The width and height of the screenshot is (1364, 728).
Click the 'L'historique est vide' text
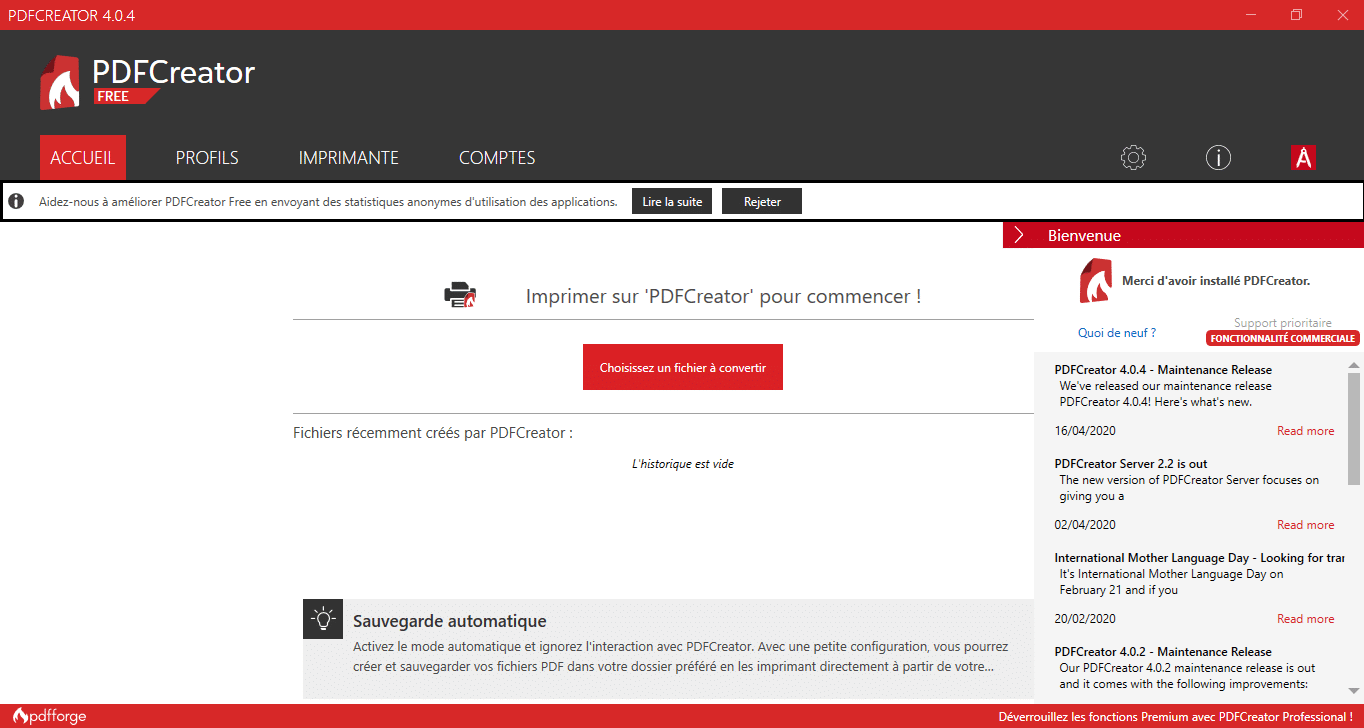pyautogui.click(x=683, y=464)
